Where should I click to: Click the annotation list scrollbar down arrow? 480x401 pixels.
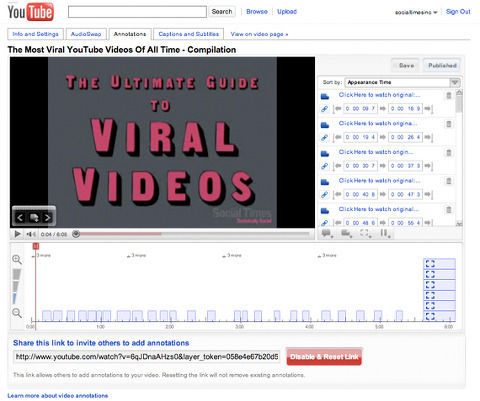[x=459, y=224]
